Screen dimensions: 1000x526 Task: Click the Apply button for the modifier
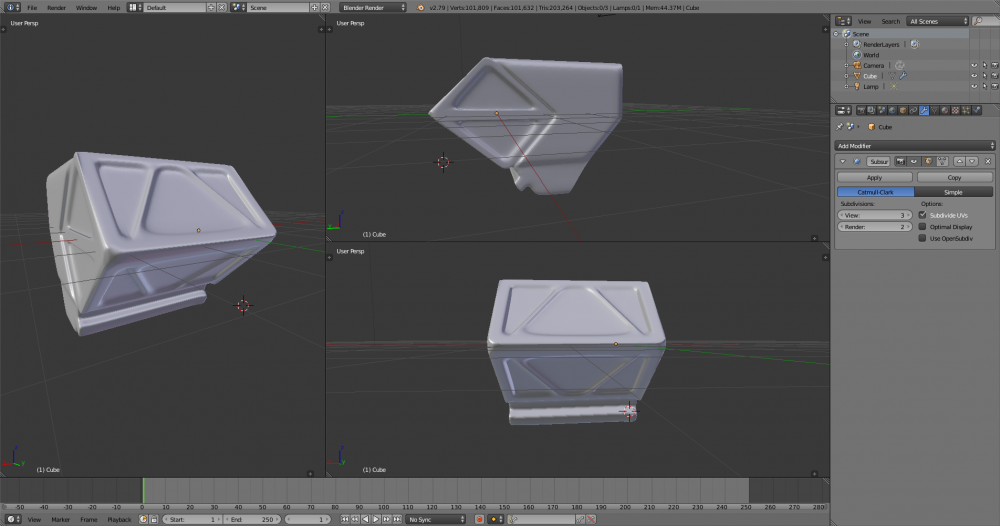click(x=874, y=177)
